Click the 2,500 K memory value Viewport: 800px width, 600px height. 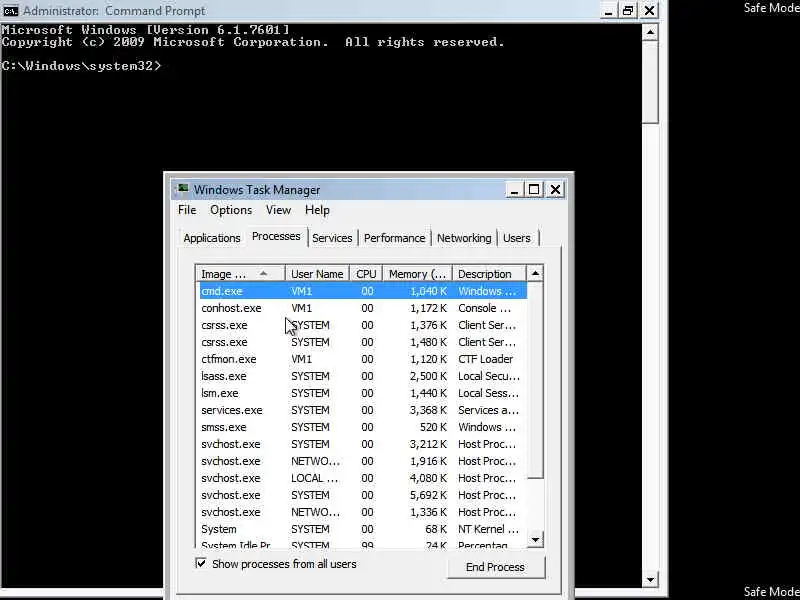coord(428,376)
